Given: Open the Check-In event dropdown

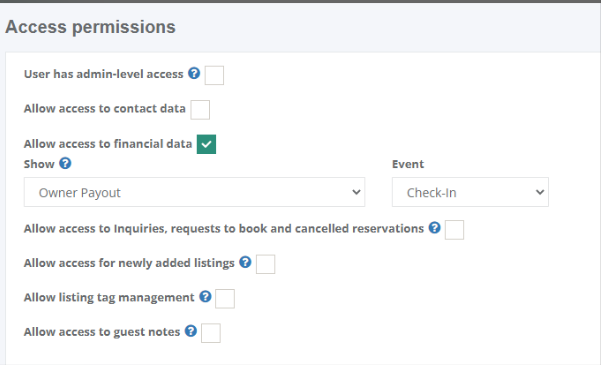Looking at the screenshot, I should [x=470, y=192].
